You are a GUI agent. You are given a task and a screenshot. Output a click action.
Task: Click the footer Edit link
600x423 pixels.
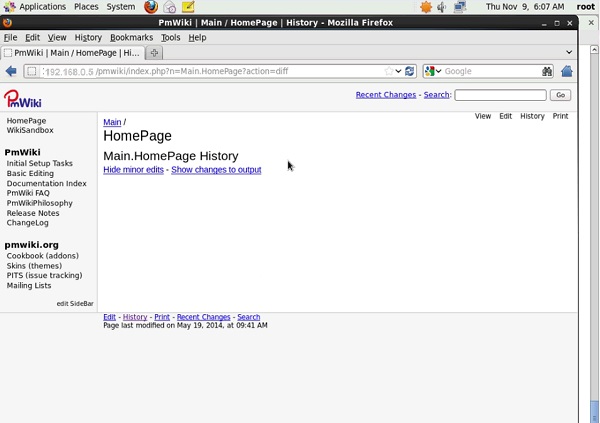(x=109, y=317)
